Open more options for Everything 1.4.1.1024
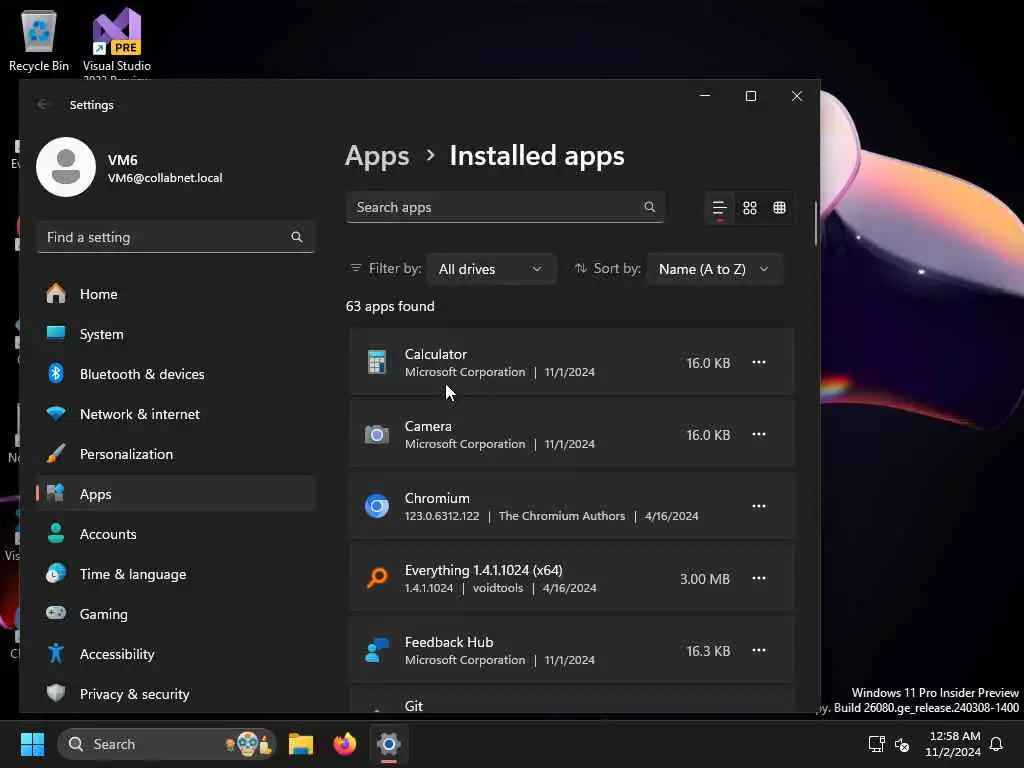Screen dimensions: 1024x768 tap(758, 578)
